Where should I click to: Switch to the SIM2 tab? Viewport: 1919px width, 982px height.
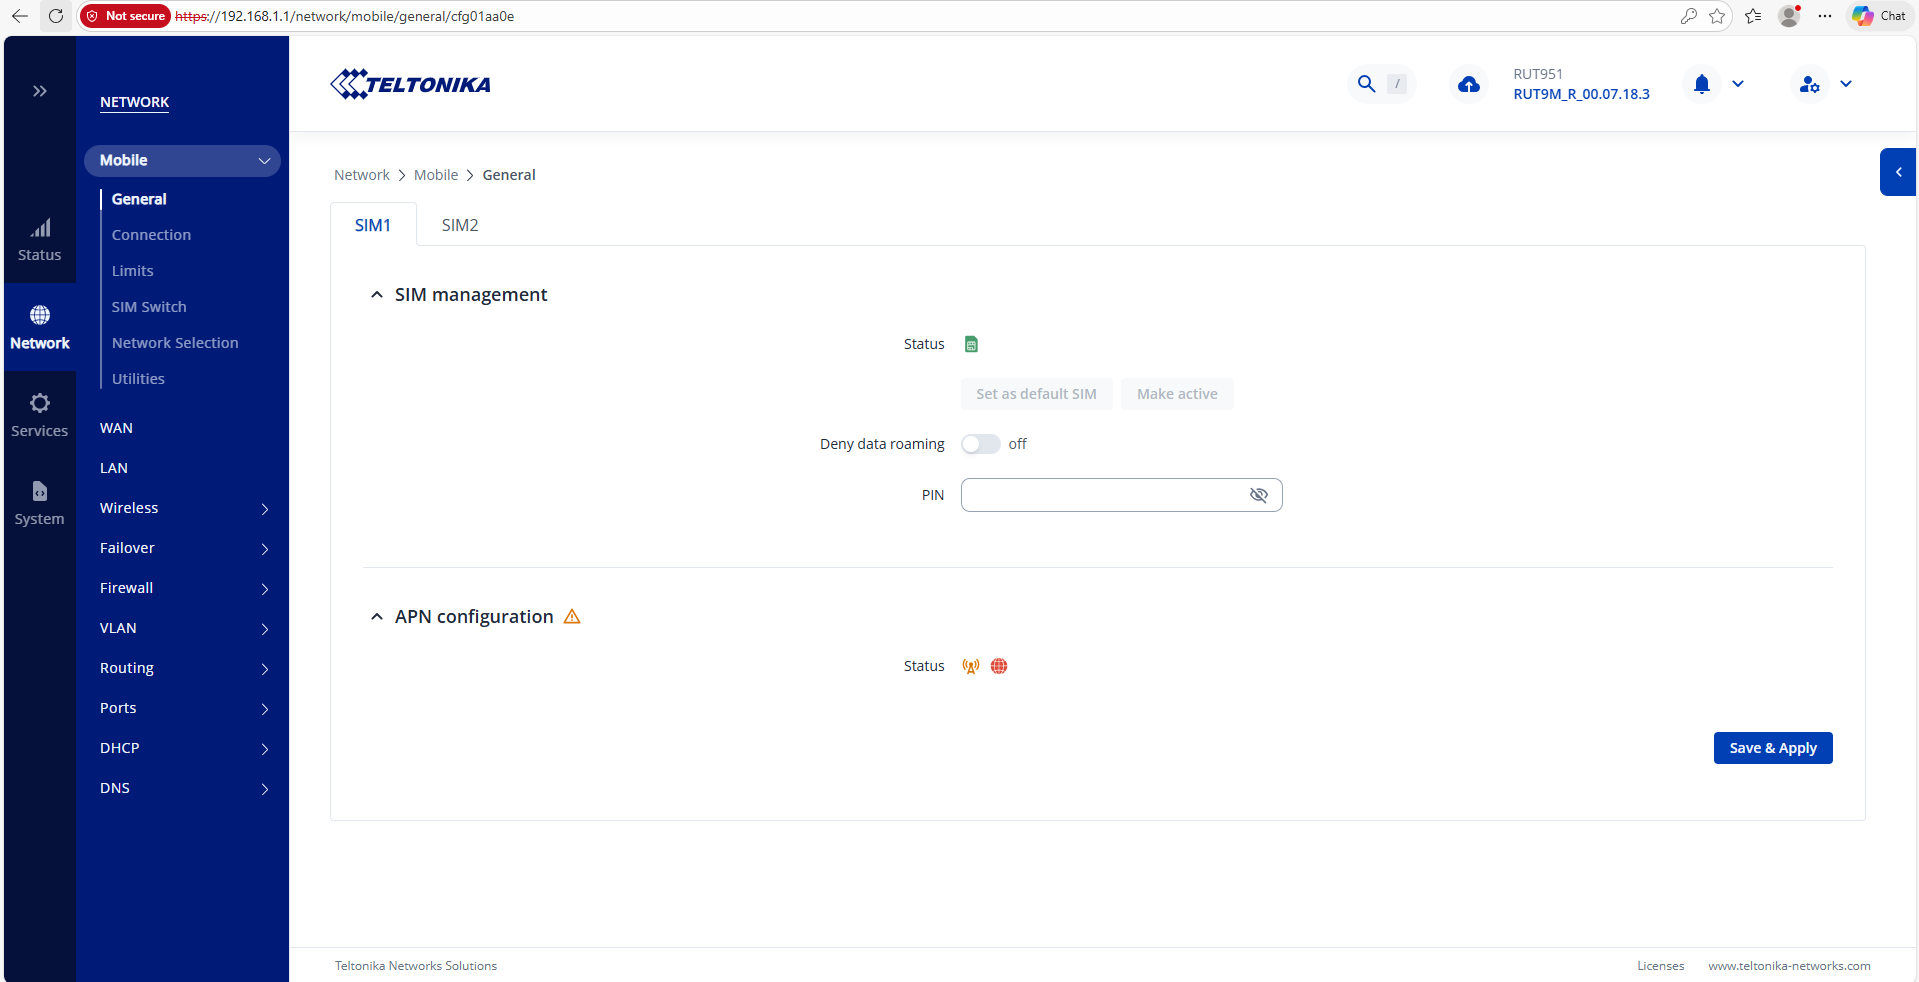pos(460,225)
